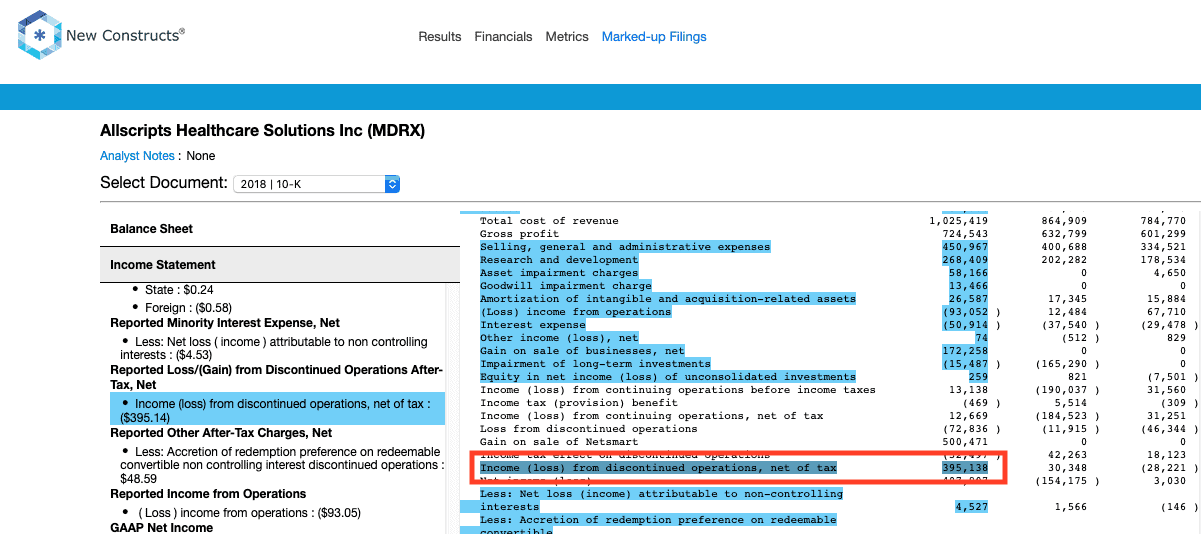Open the Marked-up Filings menu item
The image size is (1201, 534).
654,37
